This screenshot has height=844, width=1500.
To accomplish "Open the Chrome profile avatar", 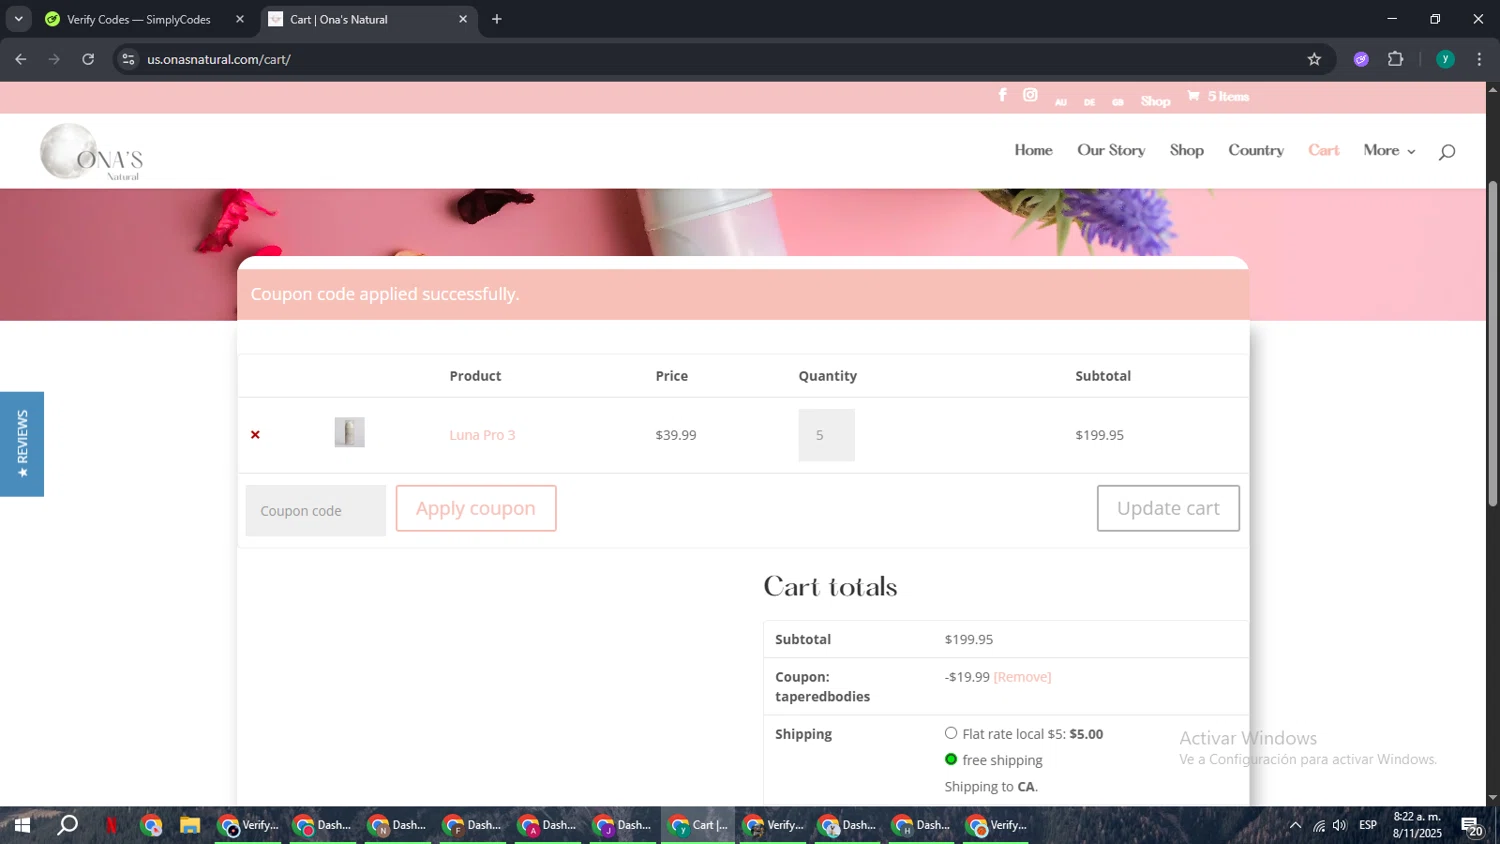I will [1445, 59].
